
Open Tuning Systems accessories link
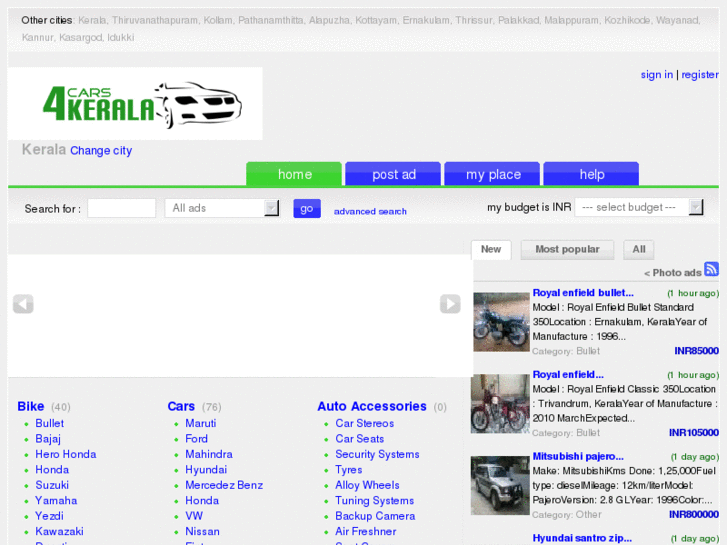pyautogui.click(x=375, y=500)
